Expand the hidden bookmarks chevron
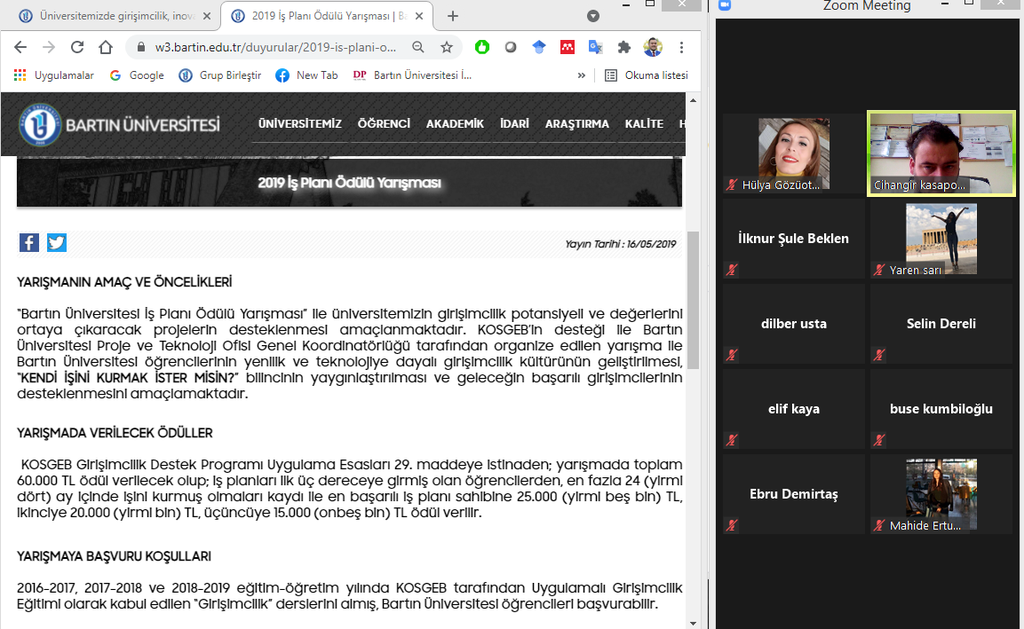This screenshot has width=1024, height=629. [x=582, y=75]
